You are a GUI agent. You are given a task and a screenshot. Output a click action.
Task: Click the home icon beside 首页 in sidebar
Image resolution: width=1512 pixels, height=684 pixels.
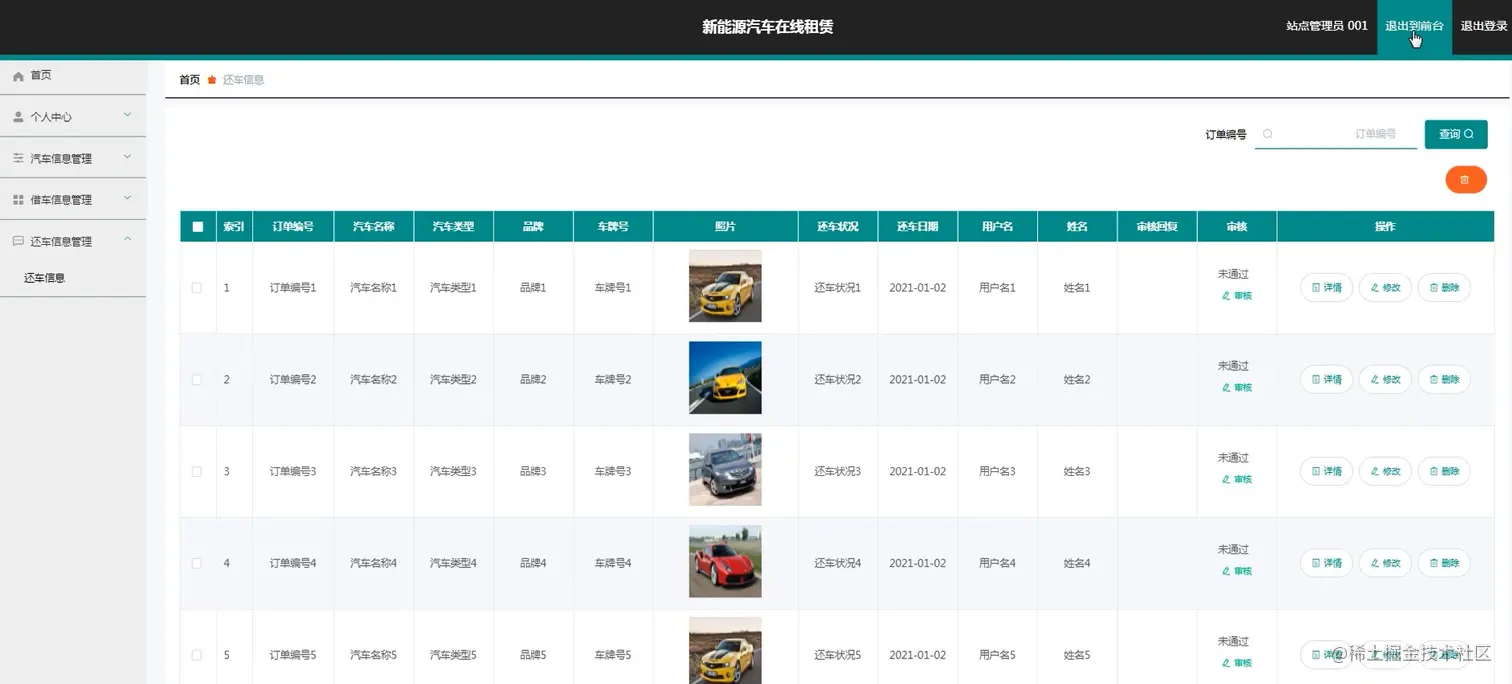coord(17,75)
